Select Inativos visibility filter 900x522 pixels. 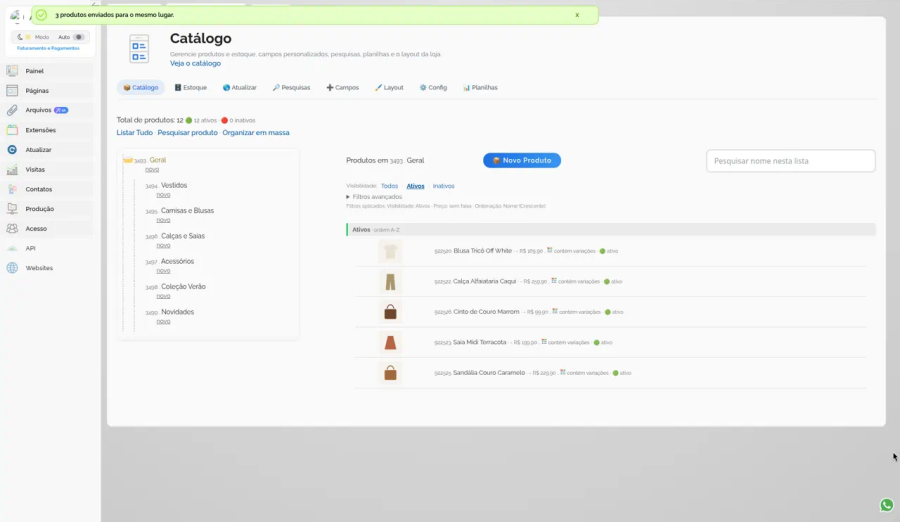click(443, 186)
